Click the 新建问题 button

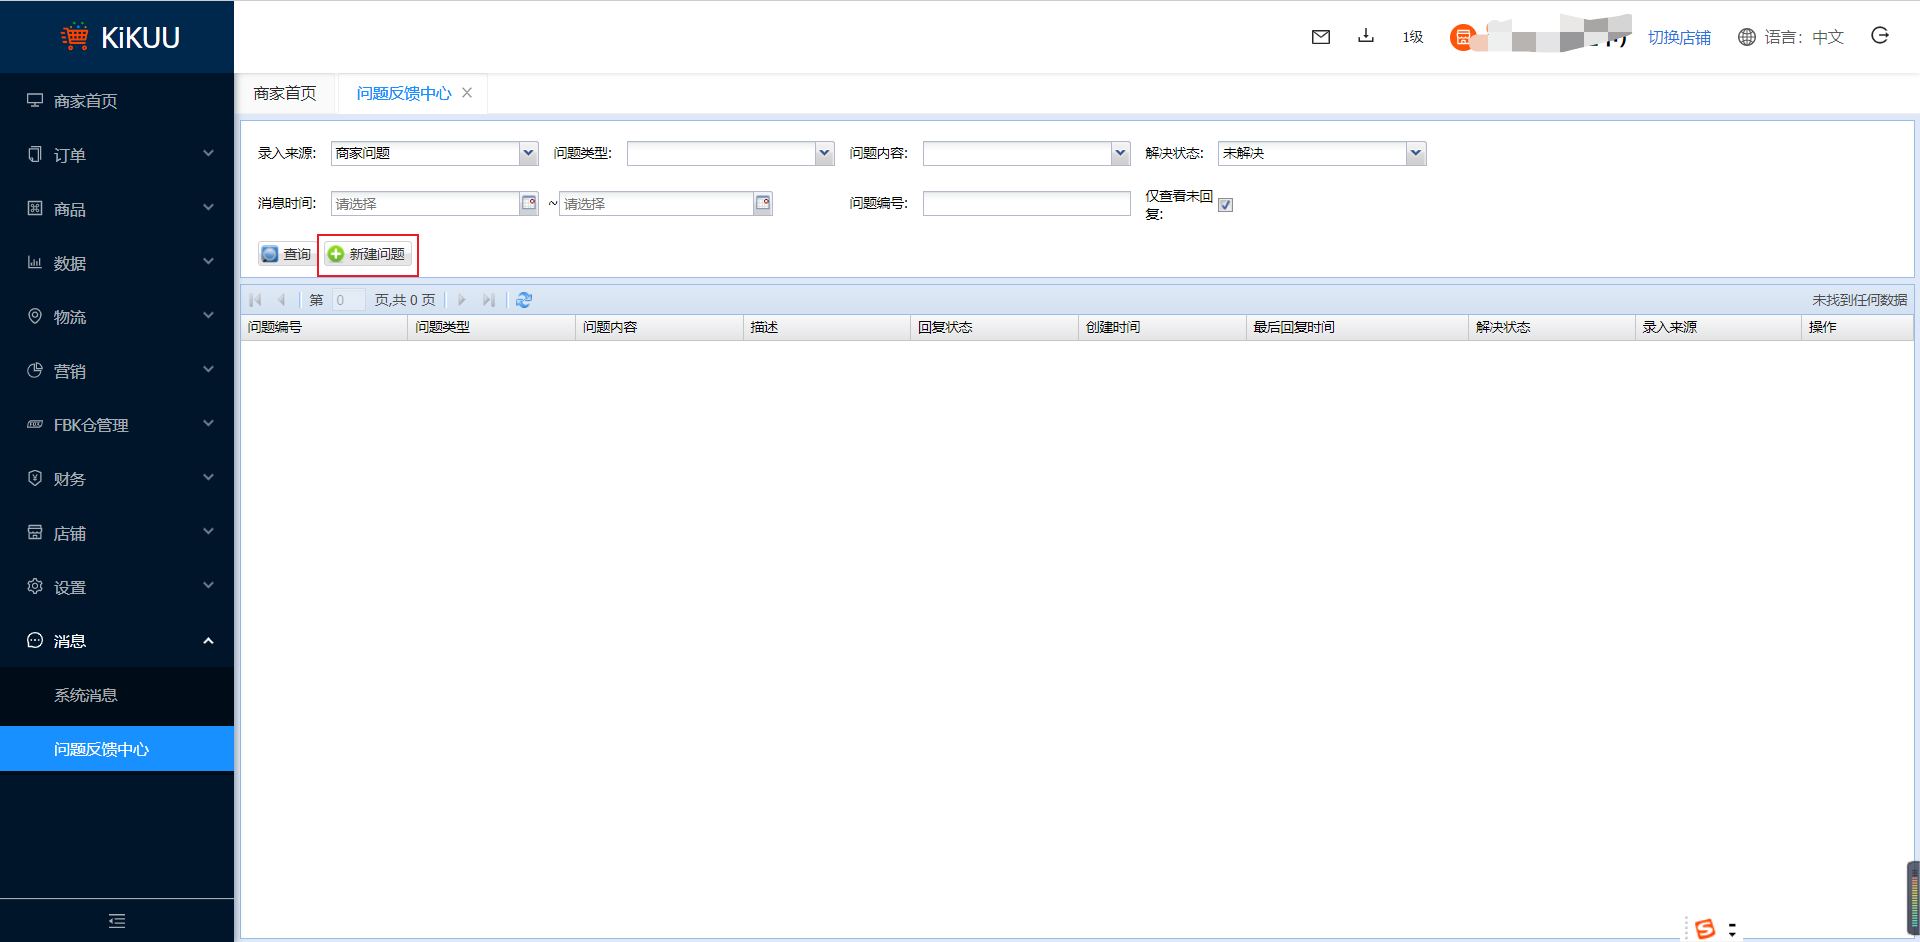click(x=367, y=254)
